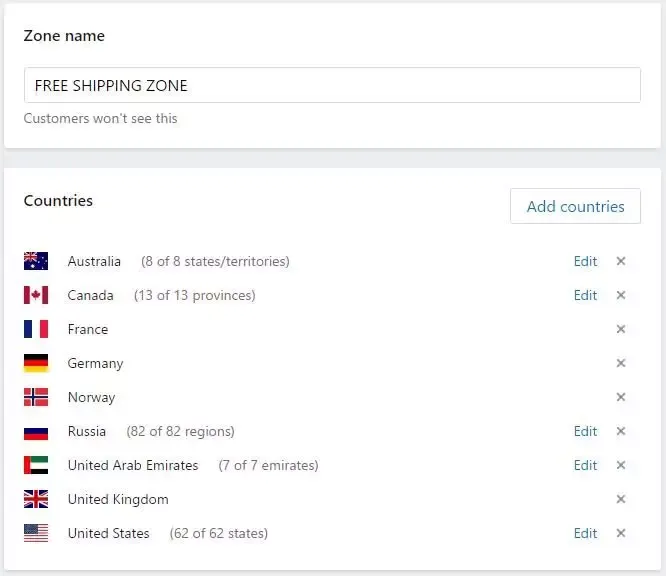Screen dimensions: 666x576
Task: Click the Germany country name
Action: click(96, 364)
